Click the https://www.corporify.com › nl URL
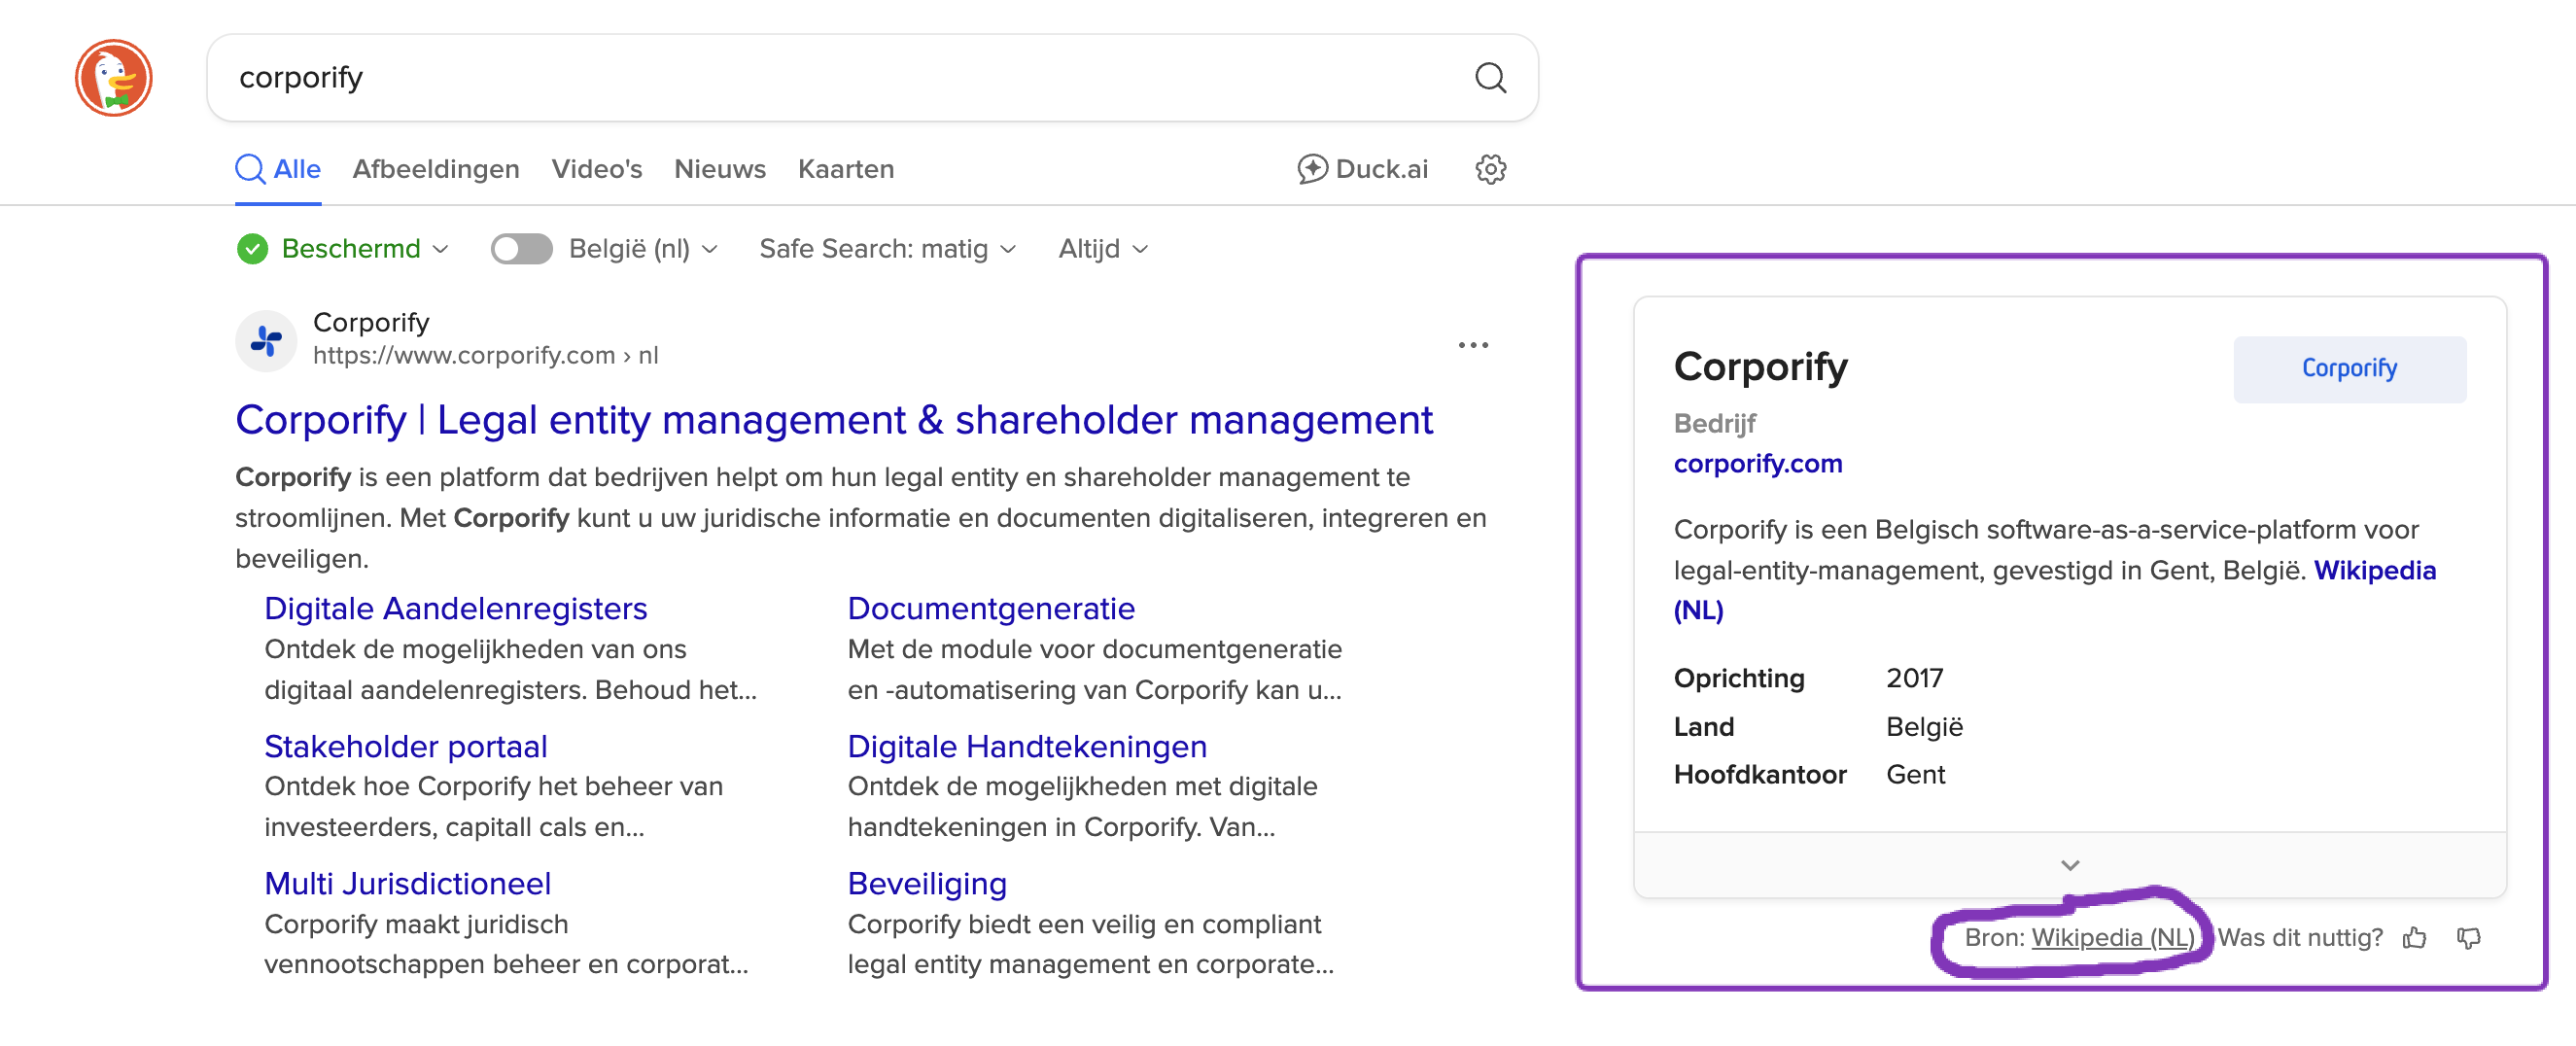Viewport: 2576px width, 1046px height. click(x=485, y=356)
